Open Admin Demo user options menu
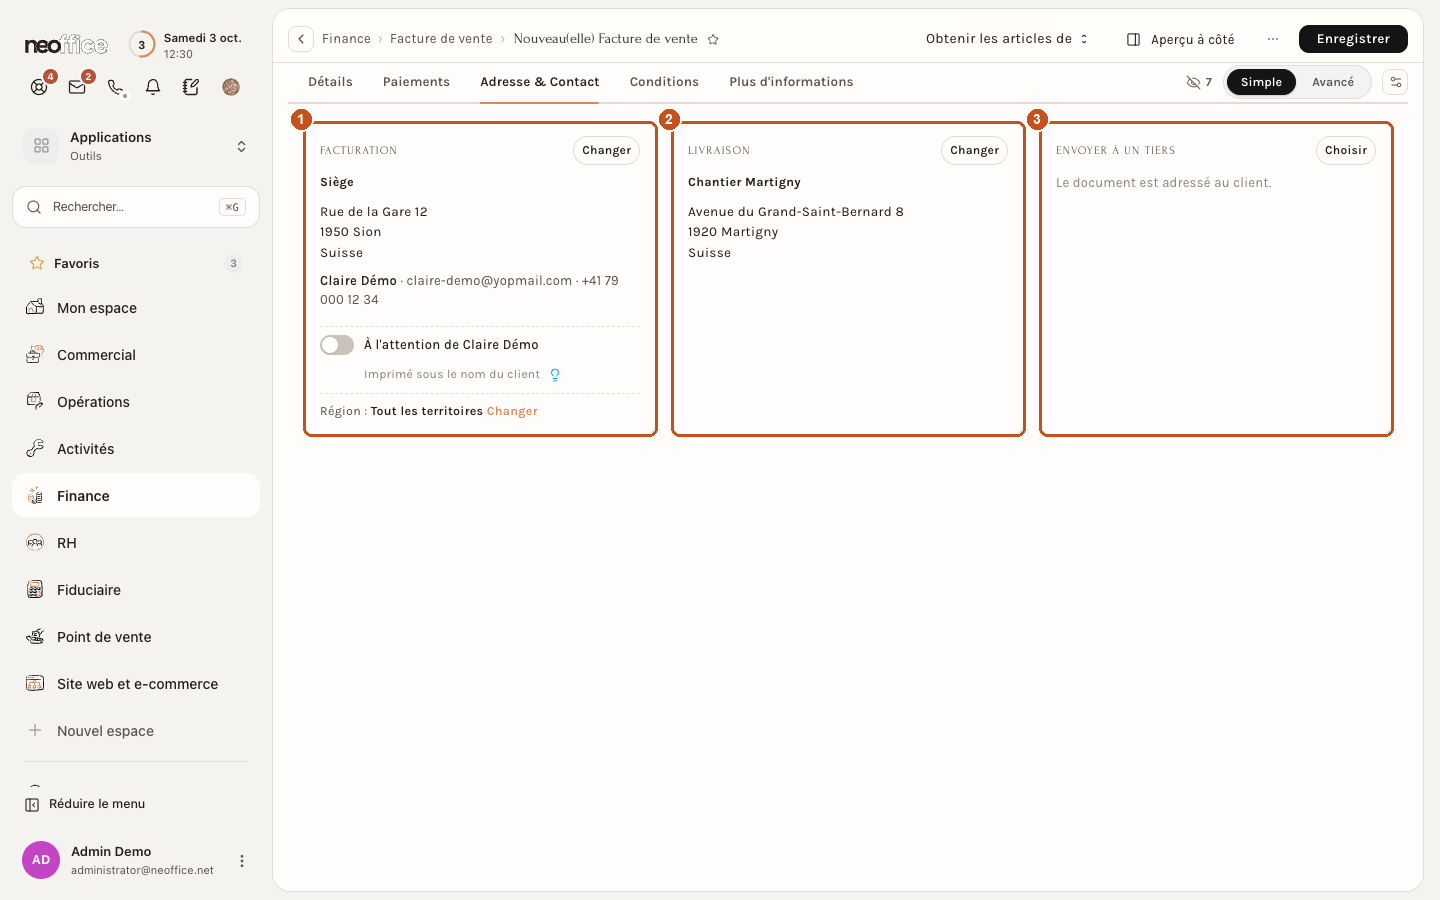Image resolution: width=1440 pixels, height=900 pixels. click(242, 861)
